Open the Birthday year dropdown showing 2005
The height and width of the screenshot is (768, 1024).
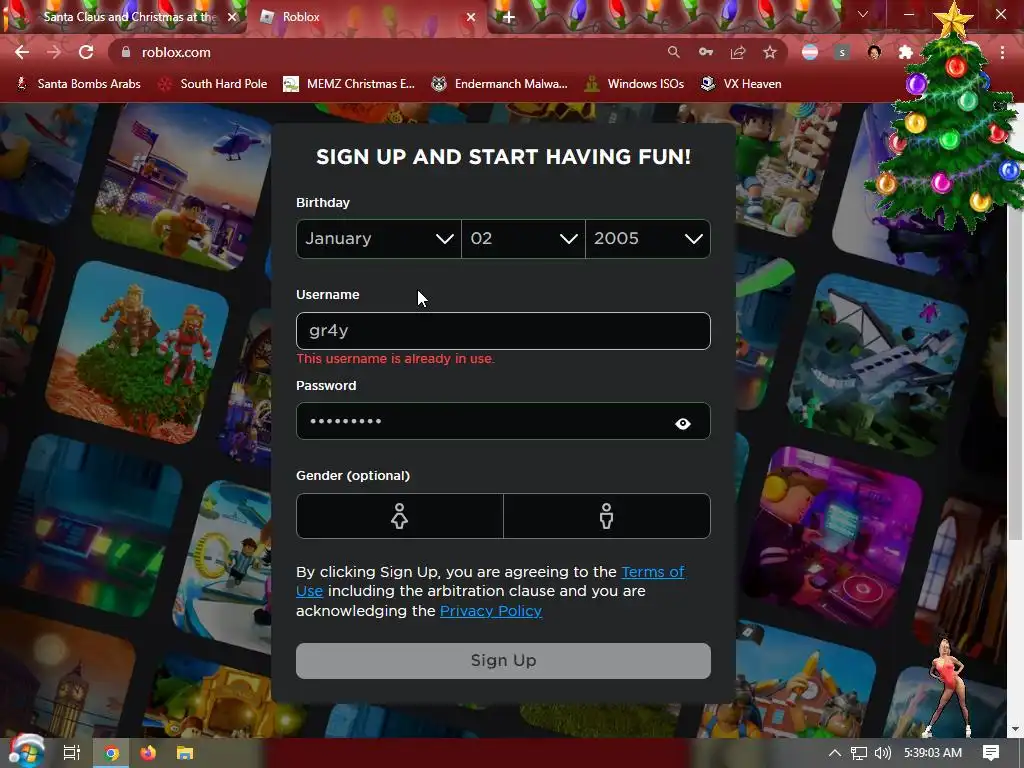click(648, 238)
